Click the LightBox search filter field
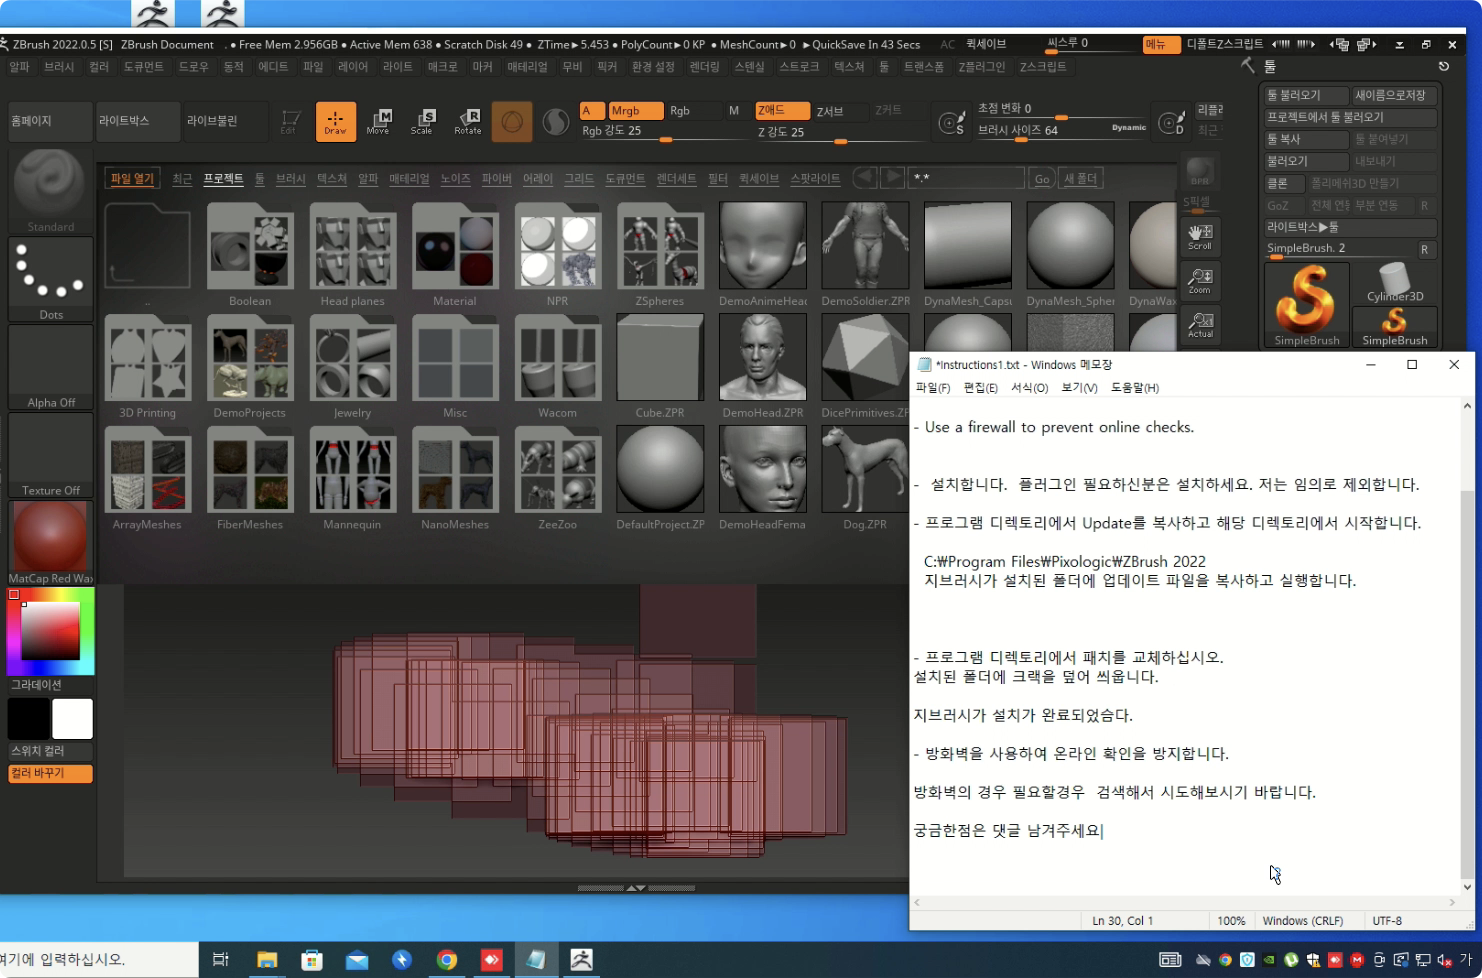The image size is (1482, 978). pos(966,178)
